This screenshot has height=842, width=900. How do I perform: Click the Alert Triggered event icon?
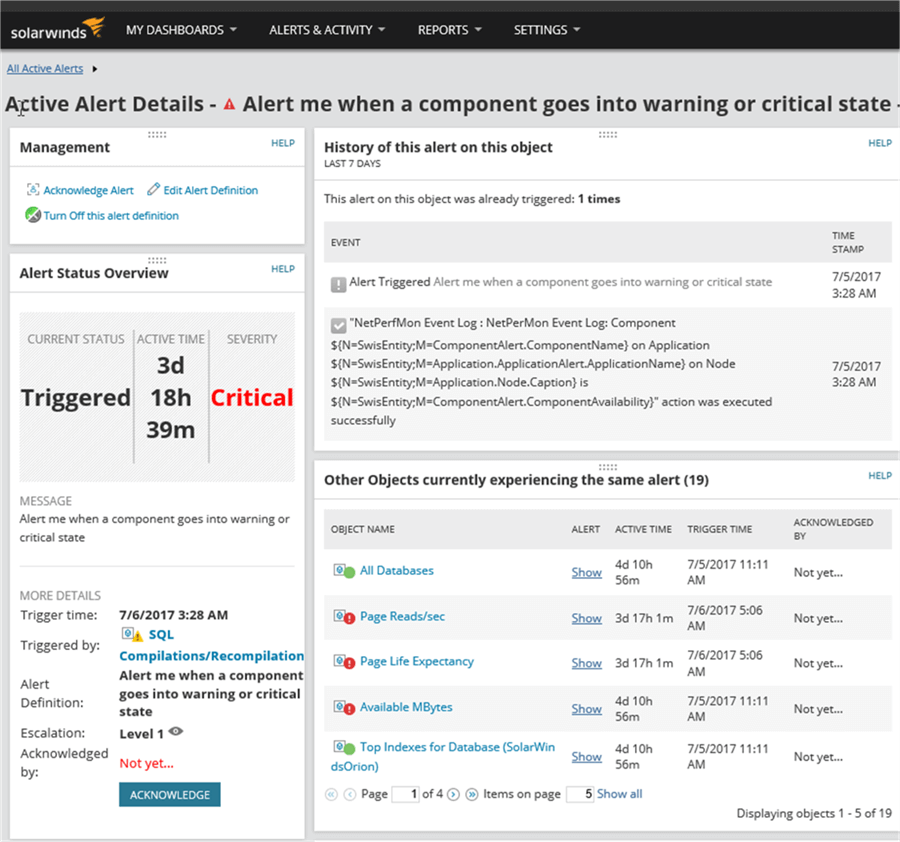pyautogui.click(x=339, y=284)
